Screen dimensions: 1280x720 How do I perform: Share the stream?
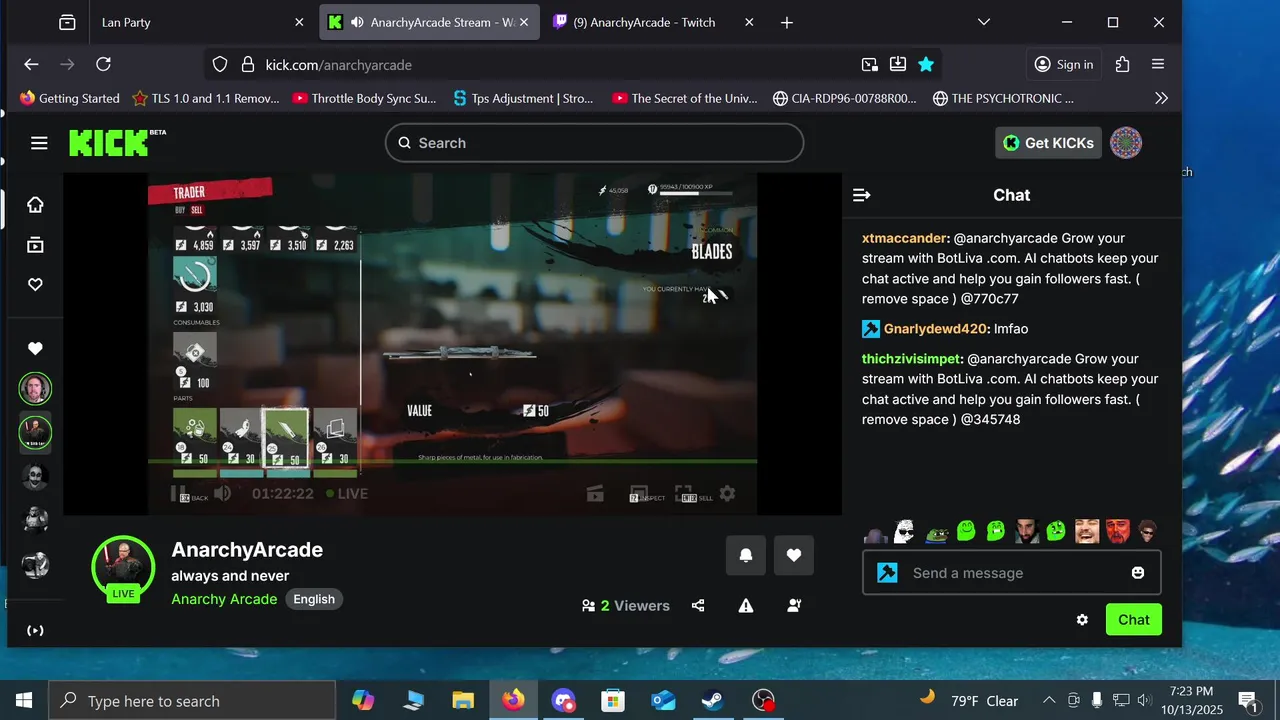click(698, 605)
